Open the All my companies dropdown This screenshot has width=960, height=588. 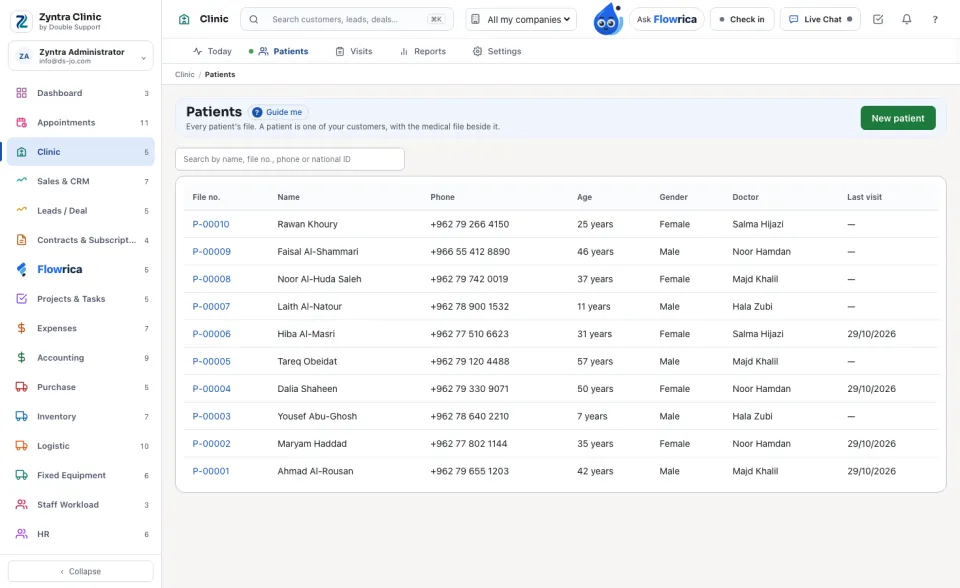pyautogui.click(x=521, y=20)
